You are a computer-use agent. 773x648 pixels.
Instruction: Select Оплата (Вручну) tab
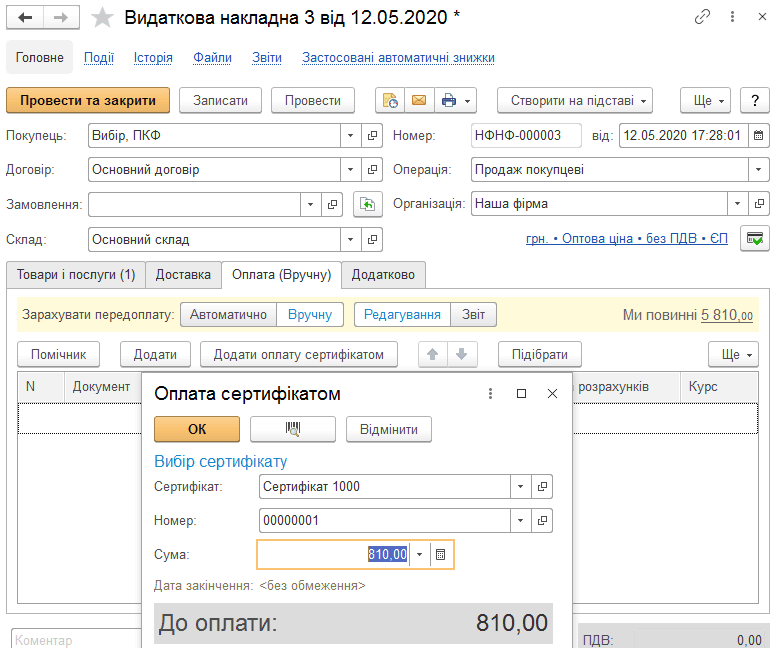(281, 275)
